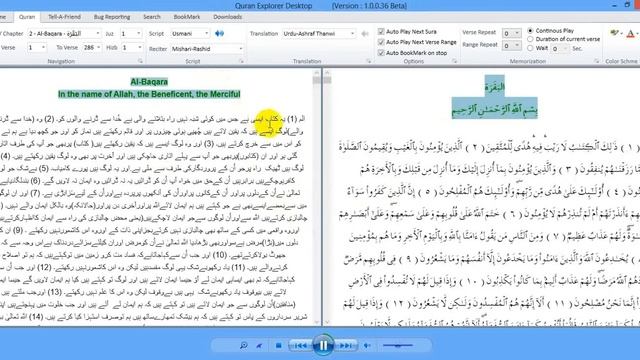Screen dimensions: 640x360
Task: Open the Tell-A-Friend tab
Action: pos(64,17)
